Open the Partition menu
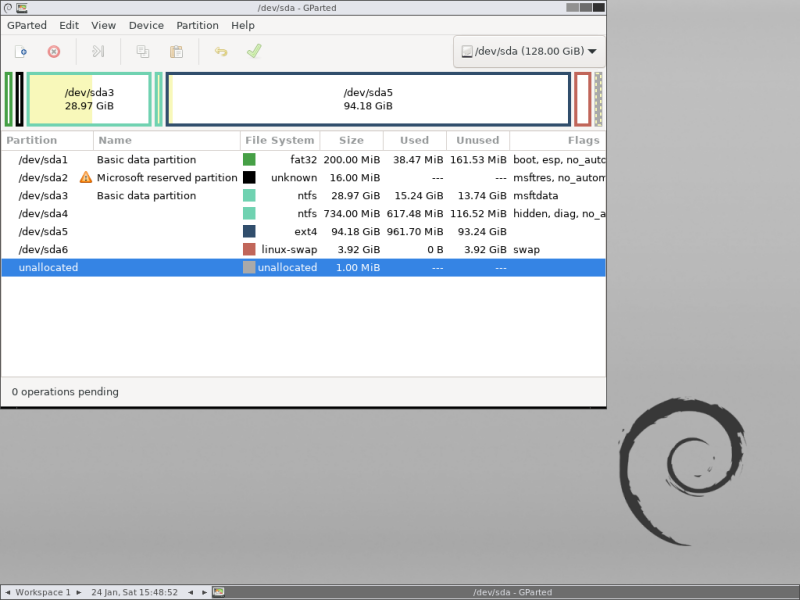Image resolution: width=800 pixels, height=600 pixels. (197, 26)
